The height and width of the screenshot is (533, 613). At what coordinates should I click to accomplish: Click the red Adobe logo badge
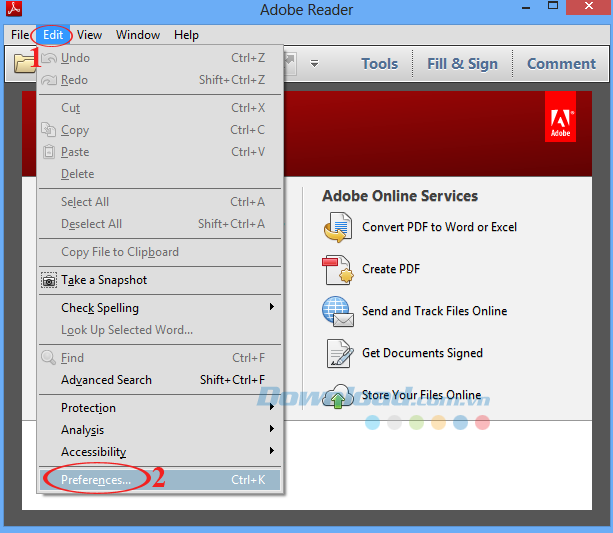click(x=560, y=117)
